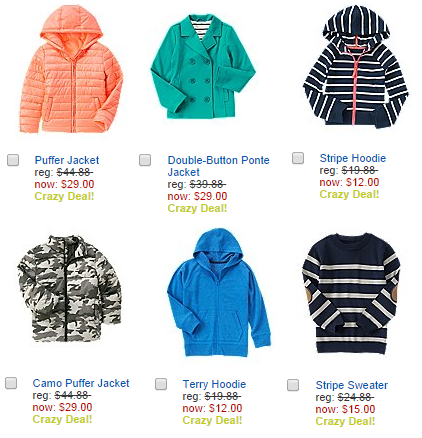View the navy striped hoodie image
The image size is (422, 438).
point(355,67)
